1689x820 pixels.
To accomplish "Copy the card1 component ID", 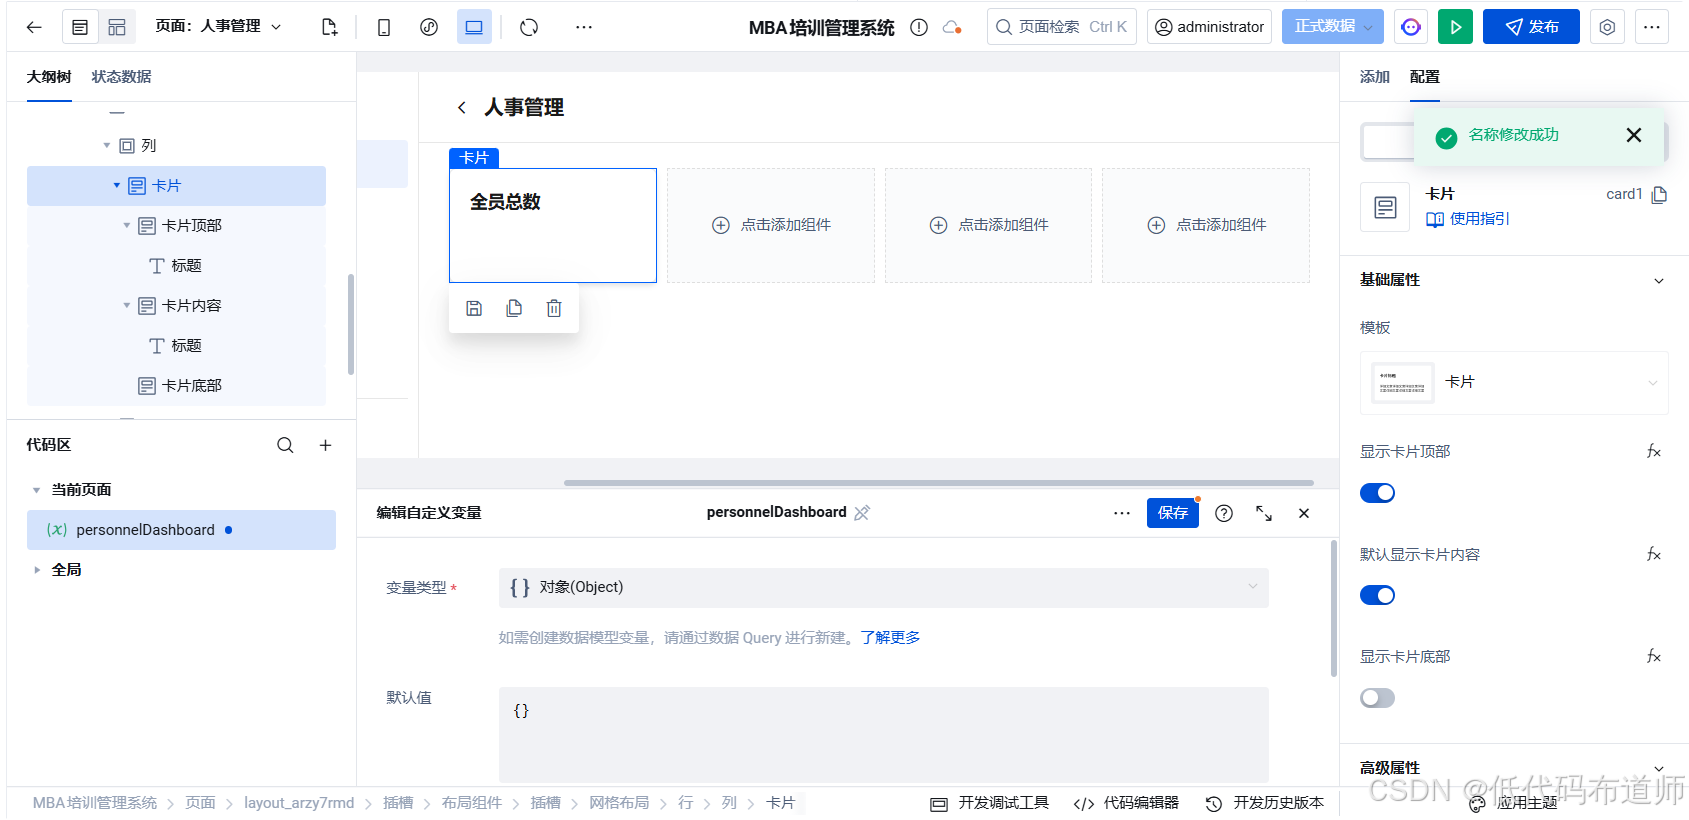I will [x=1660, y=195].
